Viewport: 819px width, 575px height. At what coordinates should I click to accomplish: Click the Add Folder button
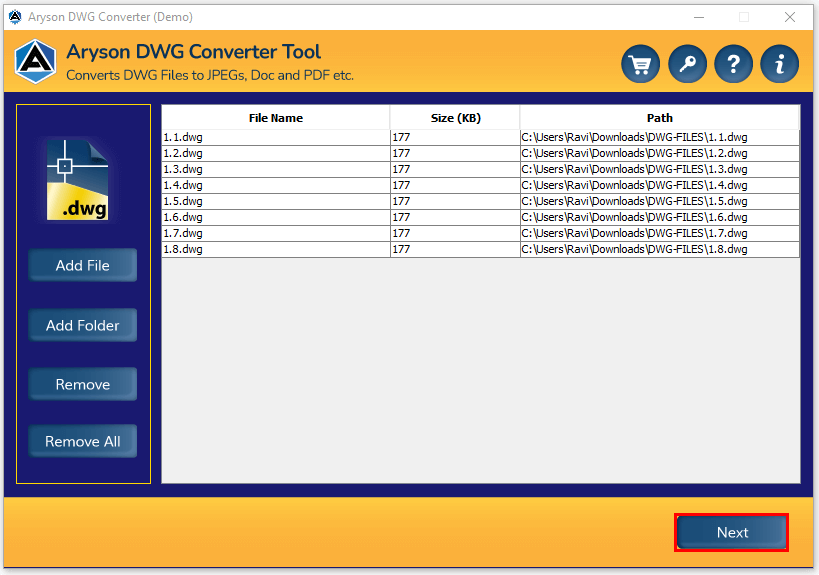(x=83, y=325)
